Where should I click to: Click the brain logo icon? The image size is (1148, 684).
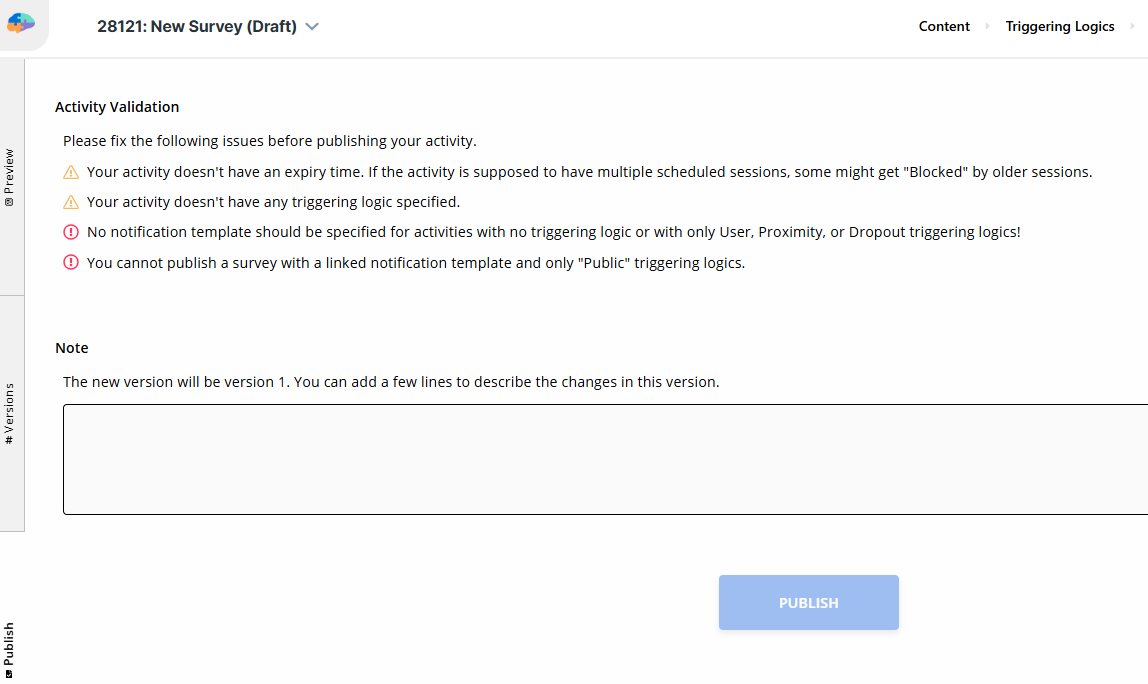tap(21, 22)
